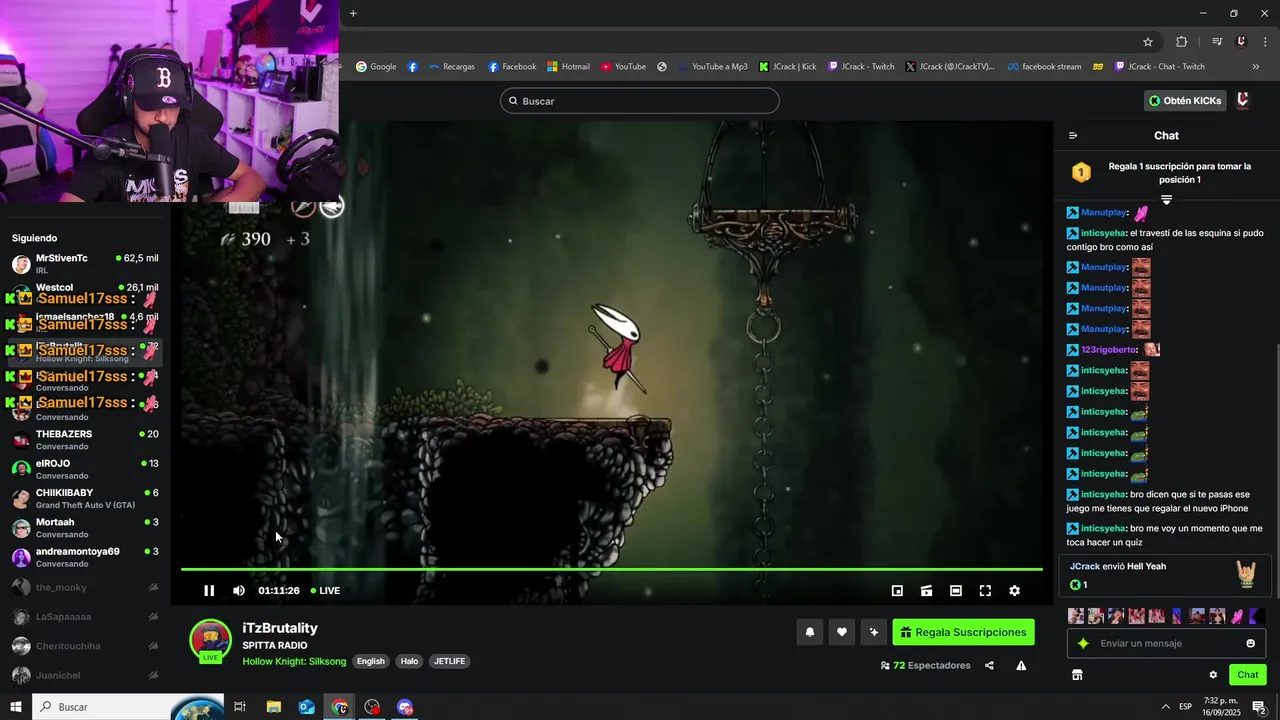Click the JETLIFE tag
This screenshot has height=720, width=1280.
point(449,661)
